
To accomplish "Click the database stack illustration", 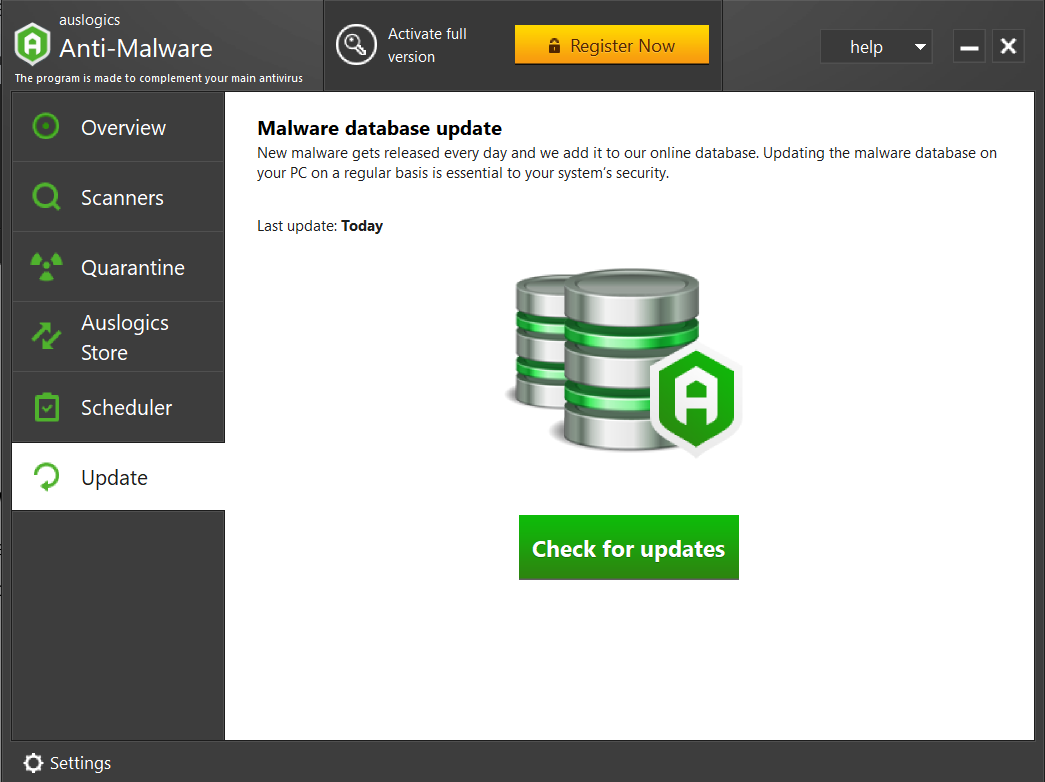I will click(x=610, y=360).
